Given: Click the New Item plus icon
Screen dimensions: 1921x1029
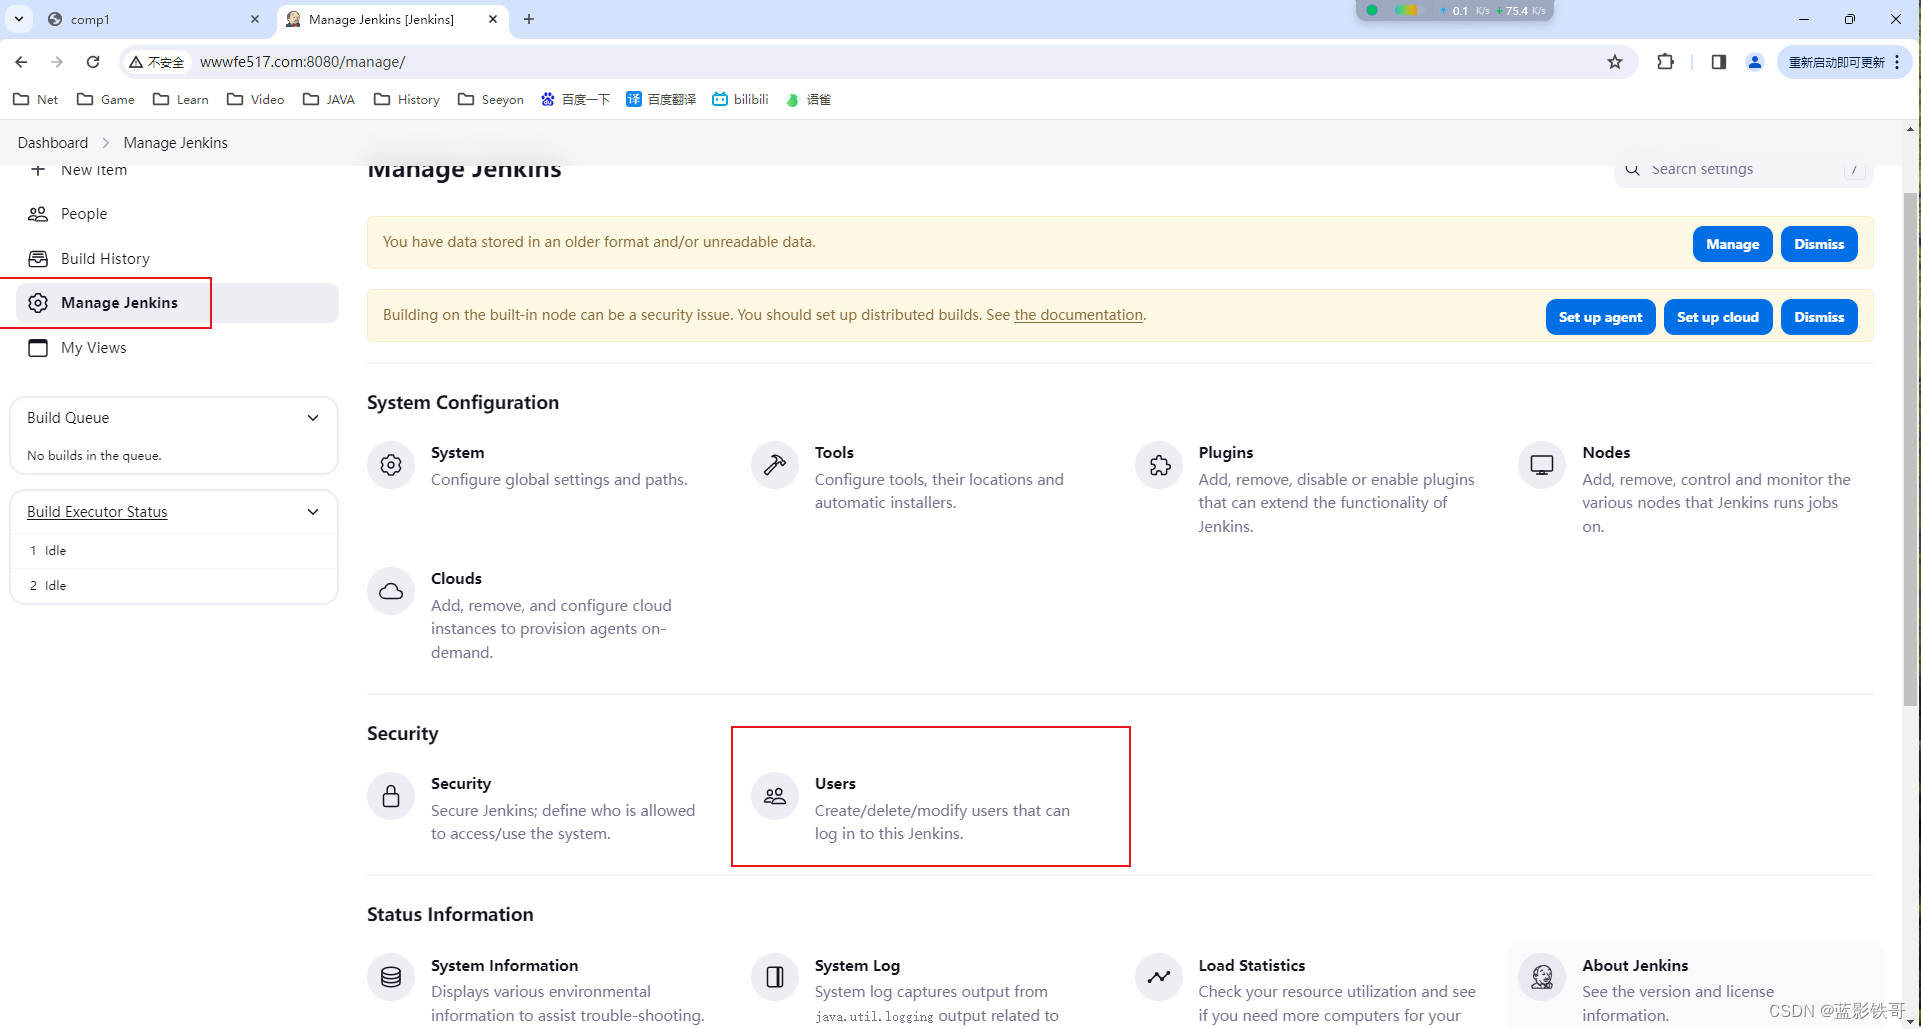Looking at the screenshot, I should (x=38, y=170).
